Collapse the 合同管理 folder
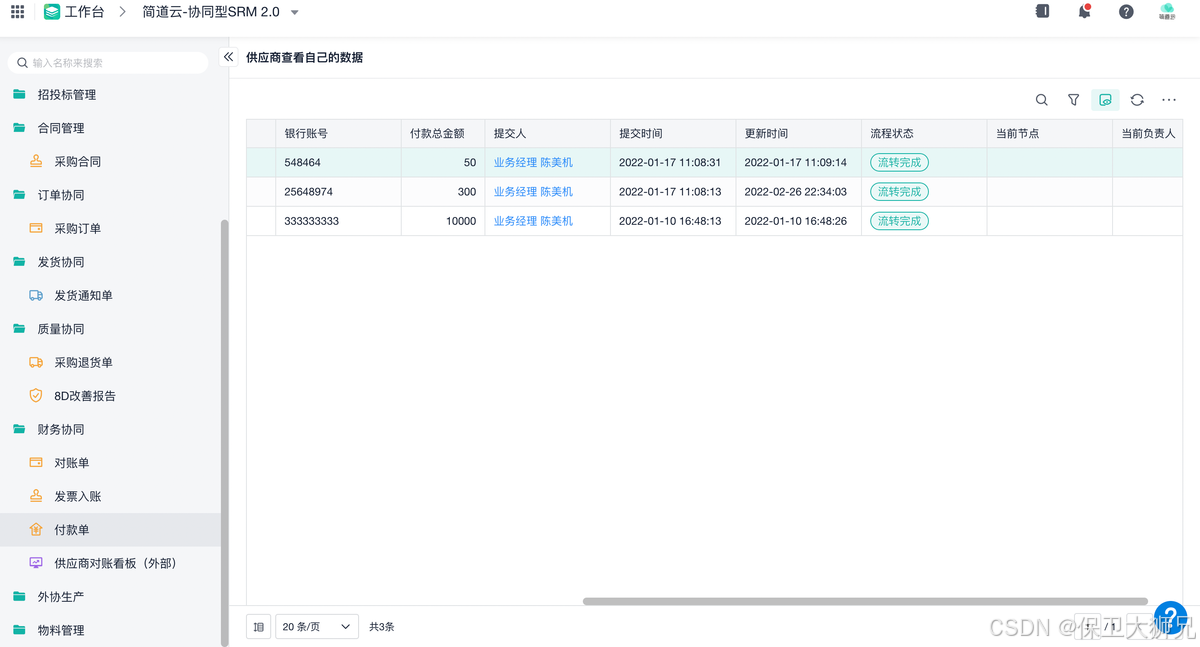This screenshot has width=1200, height=647. pyautogui.click(x=19, y=128)
